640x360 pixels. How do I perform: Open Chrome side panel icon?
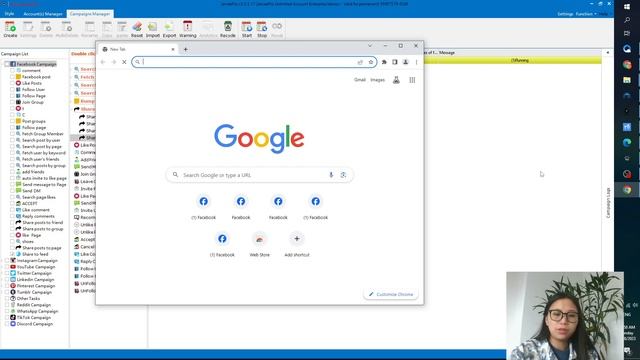395,62
